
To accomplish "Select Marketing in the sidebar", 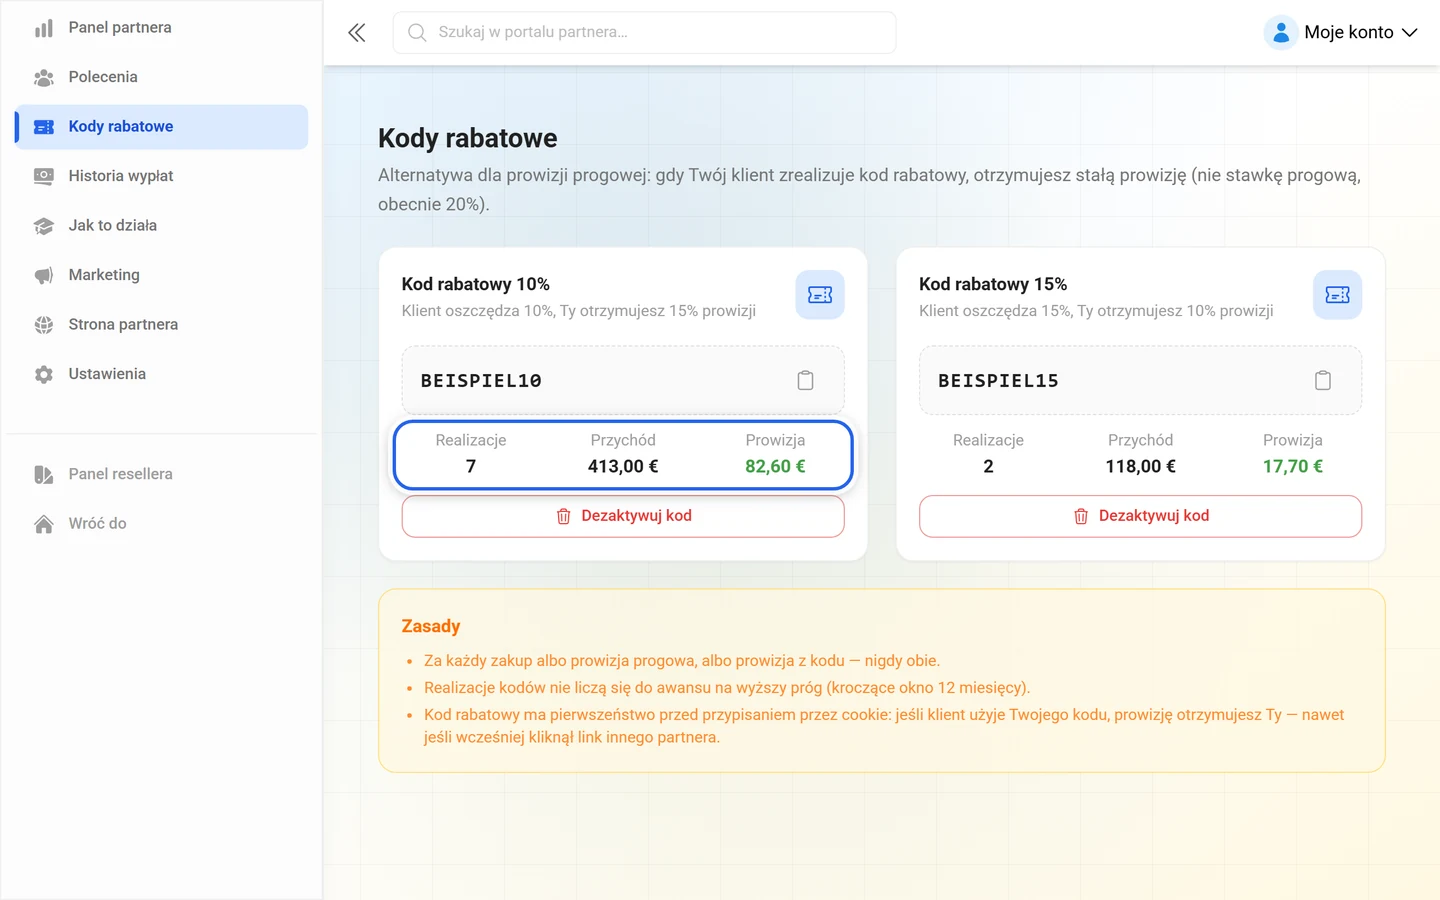I will [162, 275].
